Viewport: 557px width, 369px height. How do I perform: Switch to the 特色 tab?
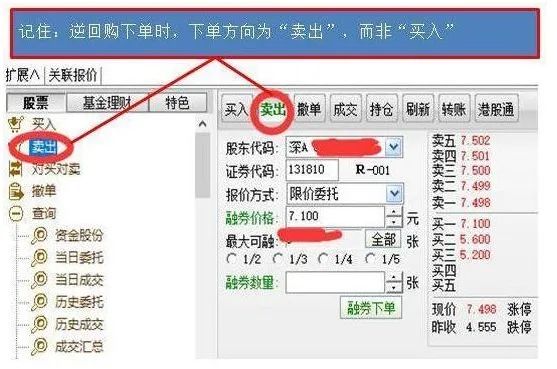[x=177, y=103]
